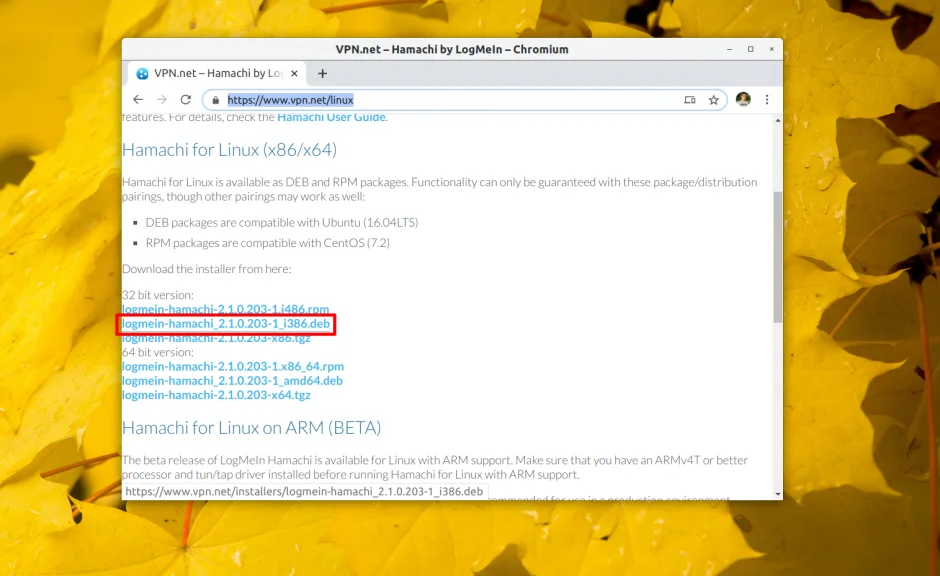Click 'Download the installer from here:' text
The image size is (940, 576).
click(206, 269)
